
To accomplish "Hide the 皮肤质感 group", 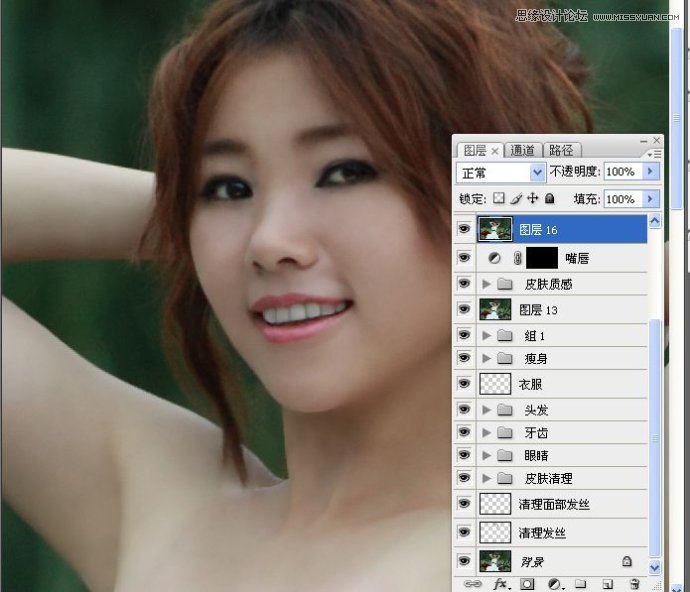I will 464,283.
